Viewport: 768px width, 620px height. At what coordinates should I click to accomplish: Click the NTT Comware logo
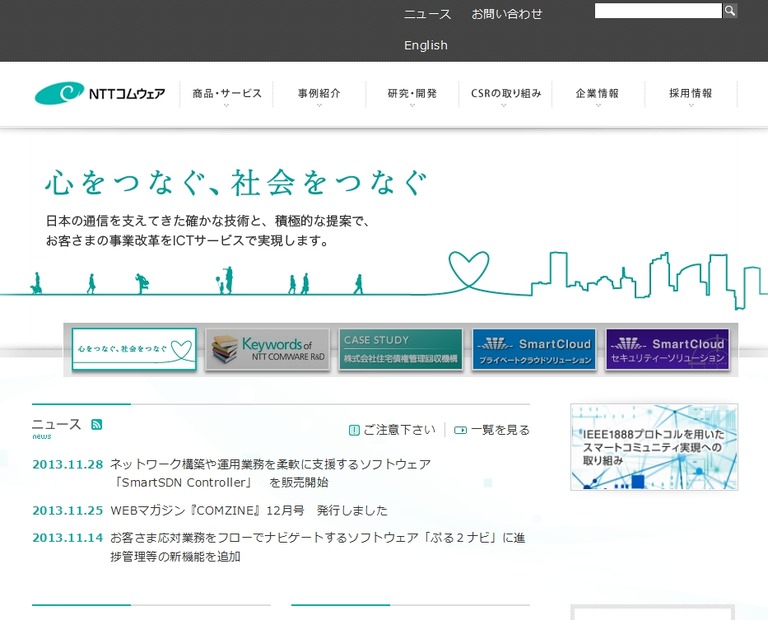coord(100,93)
